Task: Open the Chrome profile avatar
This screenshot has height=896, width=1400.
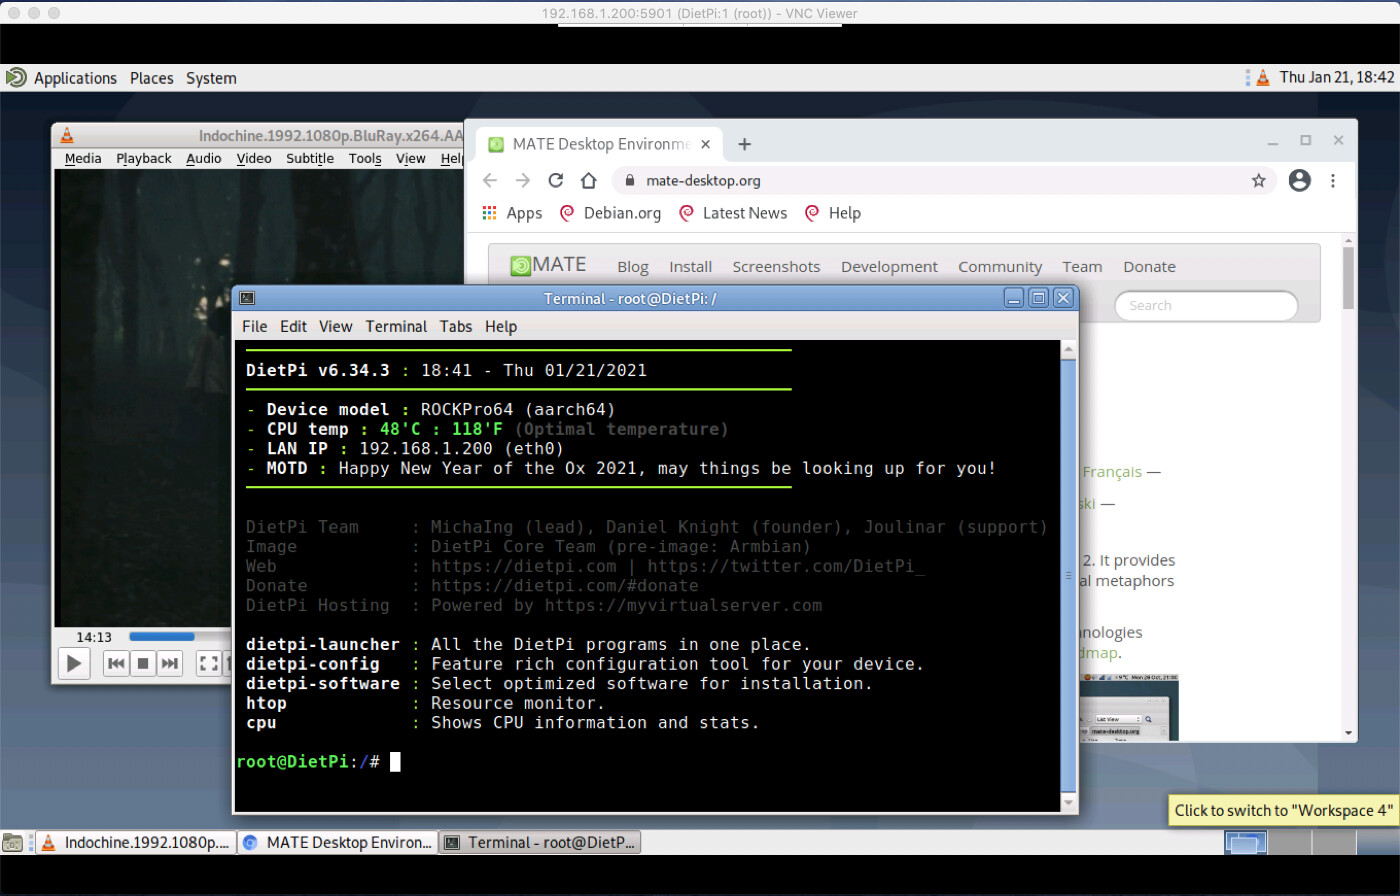Action: (x=1299, y=180)
